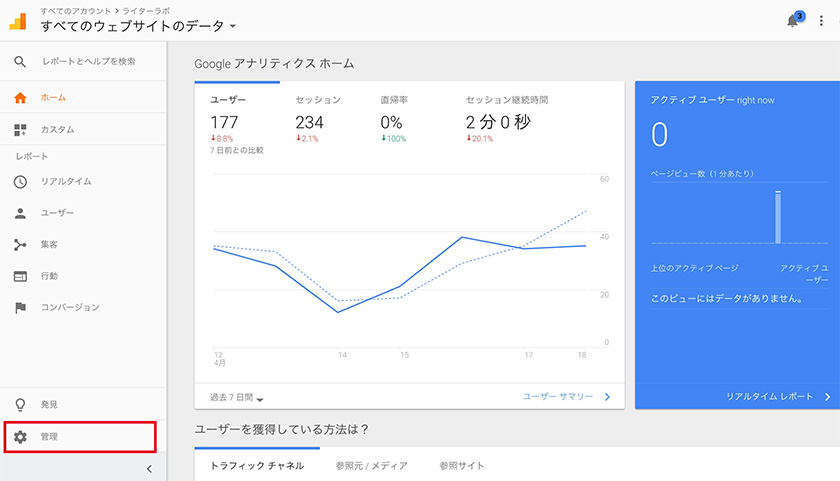Open the notifications bell icon
This screenshot has height=481, width=840.
[x=793, y=21]
